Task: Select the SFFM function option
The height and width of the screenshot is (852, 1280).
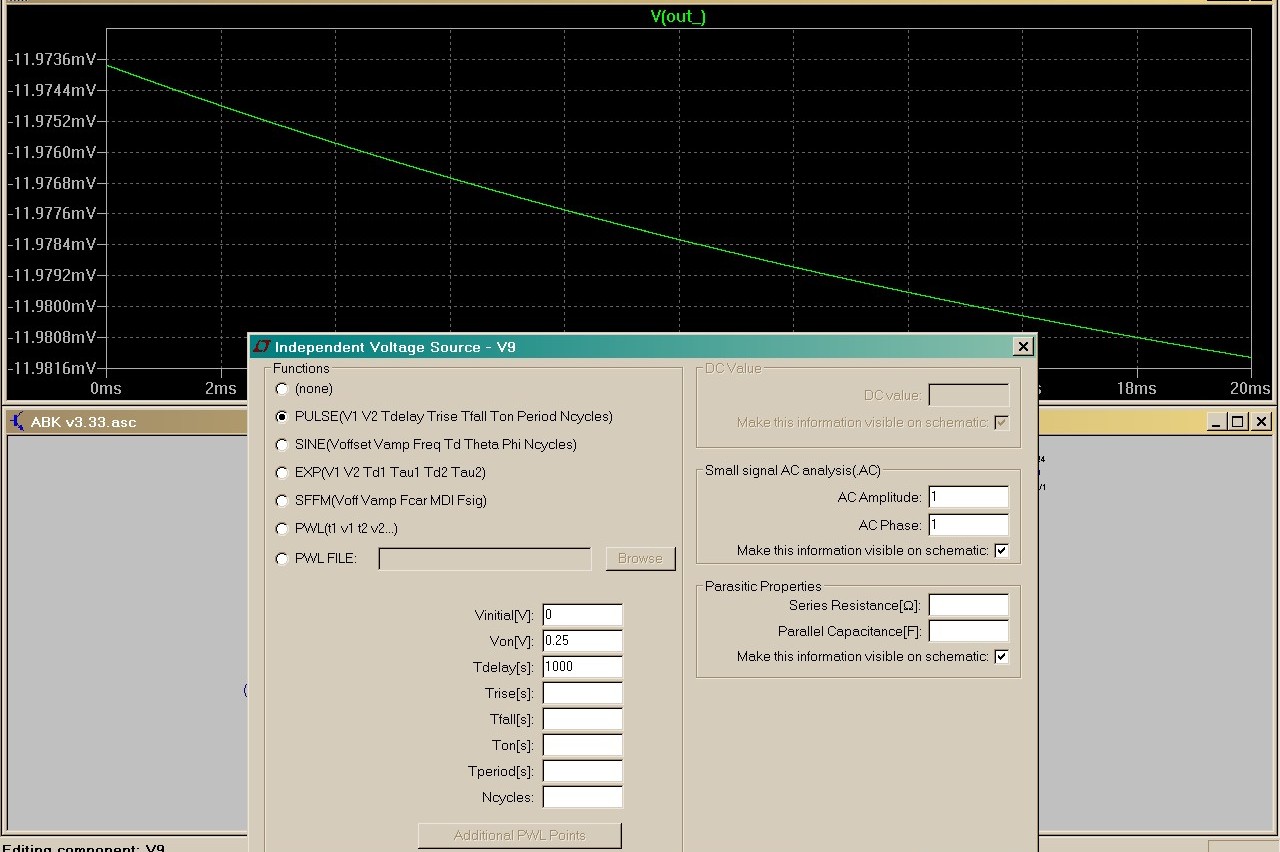Action: tap(282, 501)
